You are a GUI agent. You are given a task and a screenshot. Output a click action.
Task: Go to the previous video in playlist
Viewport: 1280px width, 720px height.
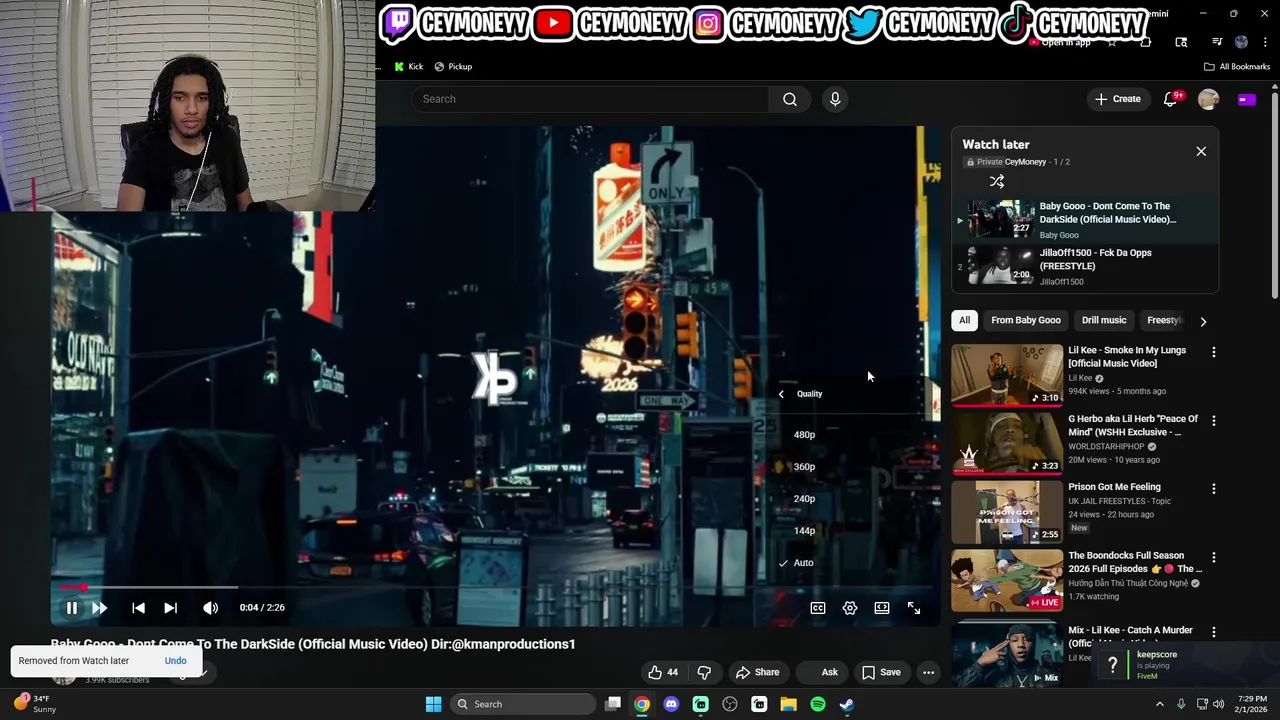(139, 608)
